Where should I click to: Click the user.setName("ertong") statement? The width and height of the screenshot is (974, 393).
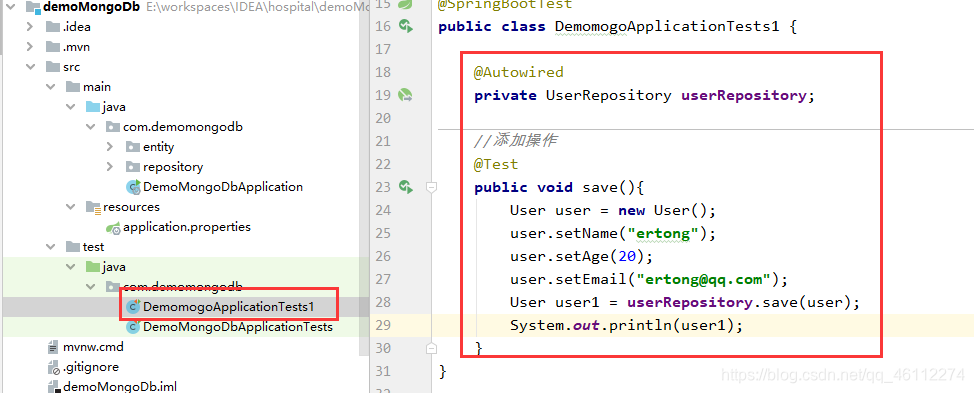[613, 233]
